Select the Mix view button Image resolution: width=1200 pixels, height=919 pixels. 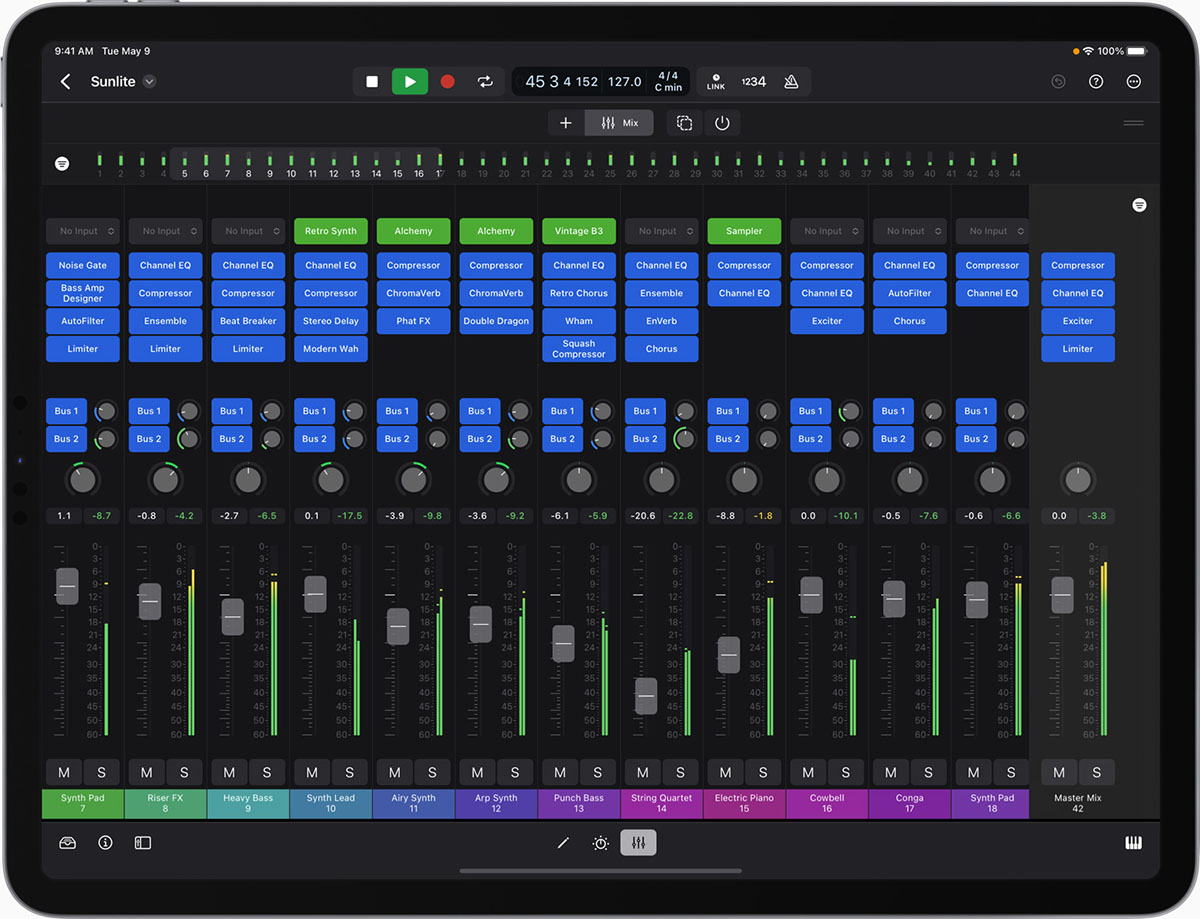tap(619, 123)
